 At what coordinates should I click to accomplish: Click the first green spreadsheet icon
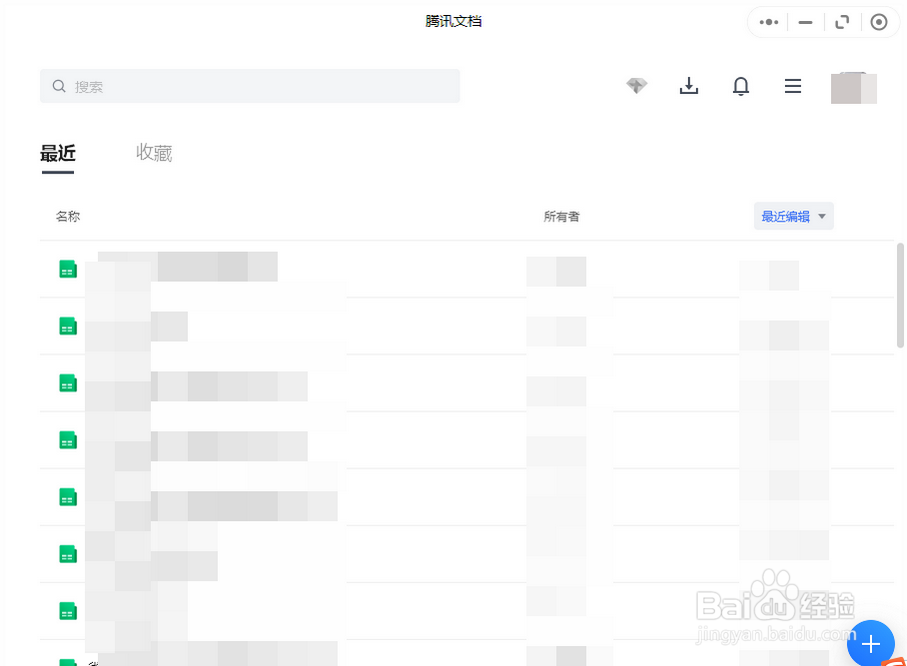(x=67, y=267)
